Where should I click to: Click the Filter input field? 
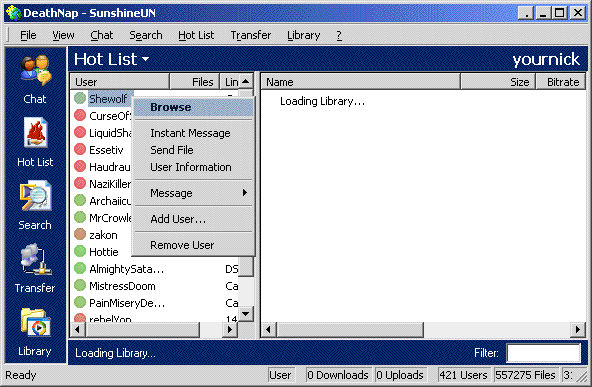coord(543,353)
